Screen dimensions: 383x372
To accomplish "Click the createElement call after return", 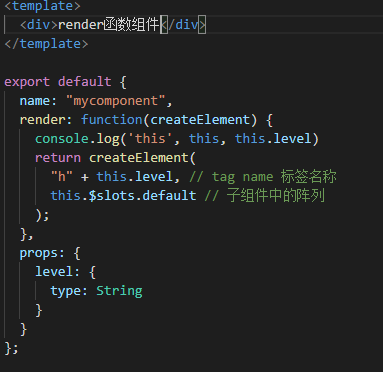I will tap(139, 157).
